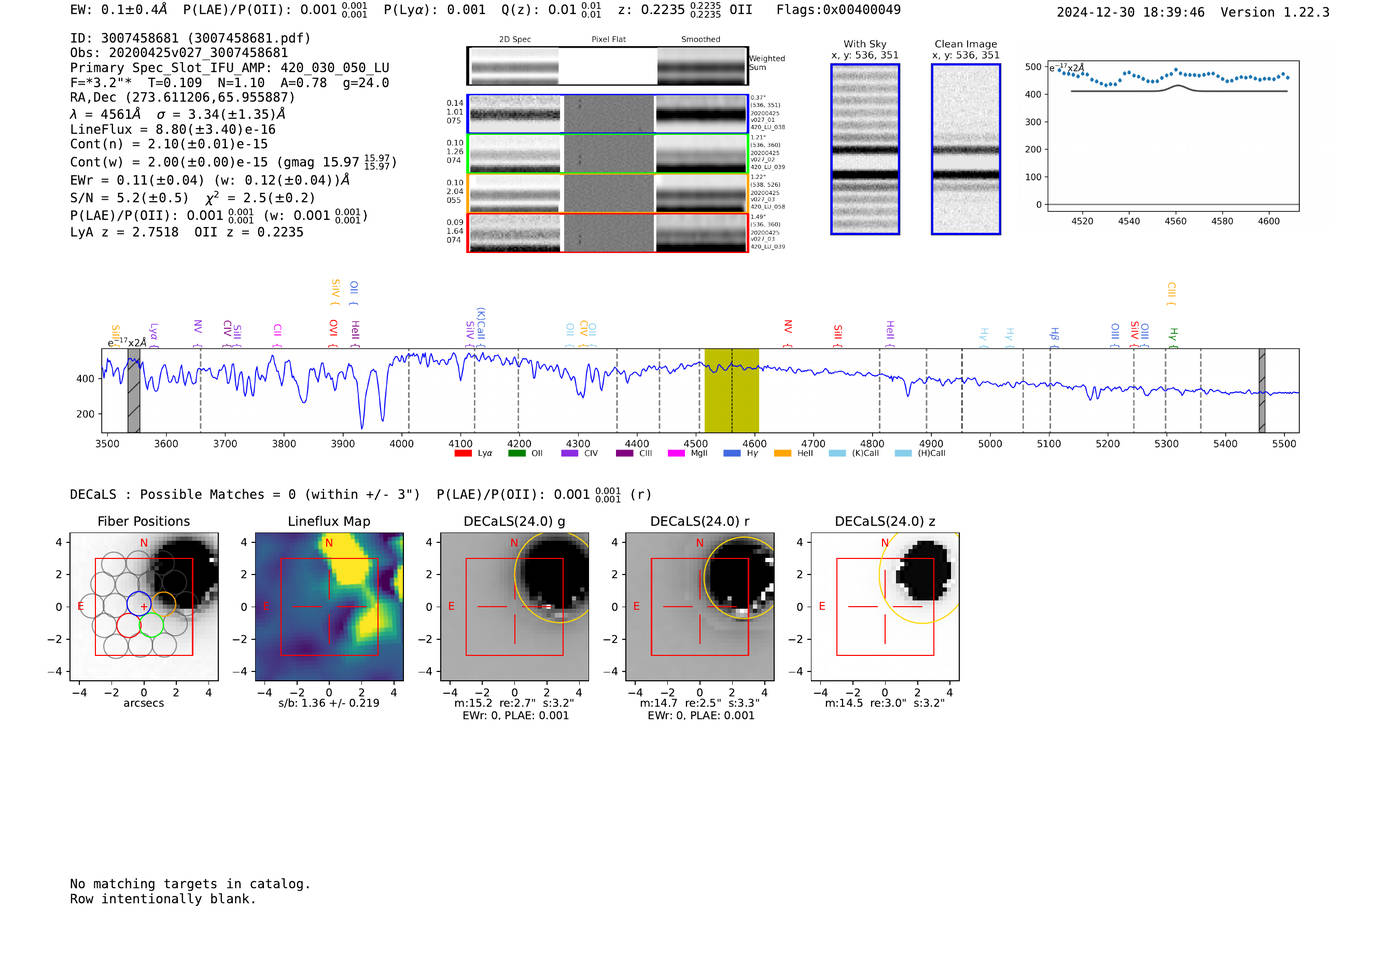
Task: Click the ID 3007458681 text line
Action: tap(190, 38)
